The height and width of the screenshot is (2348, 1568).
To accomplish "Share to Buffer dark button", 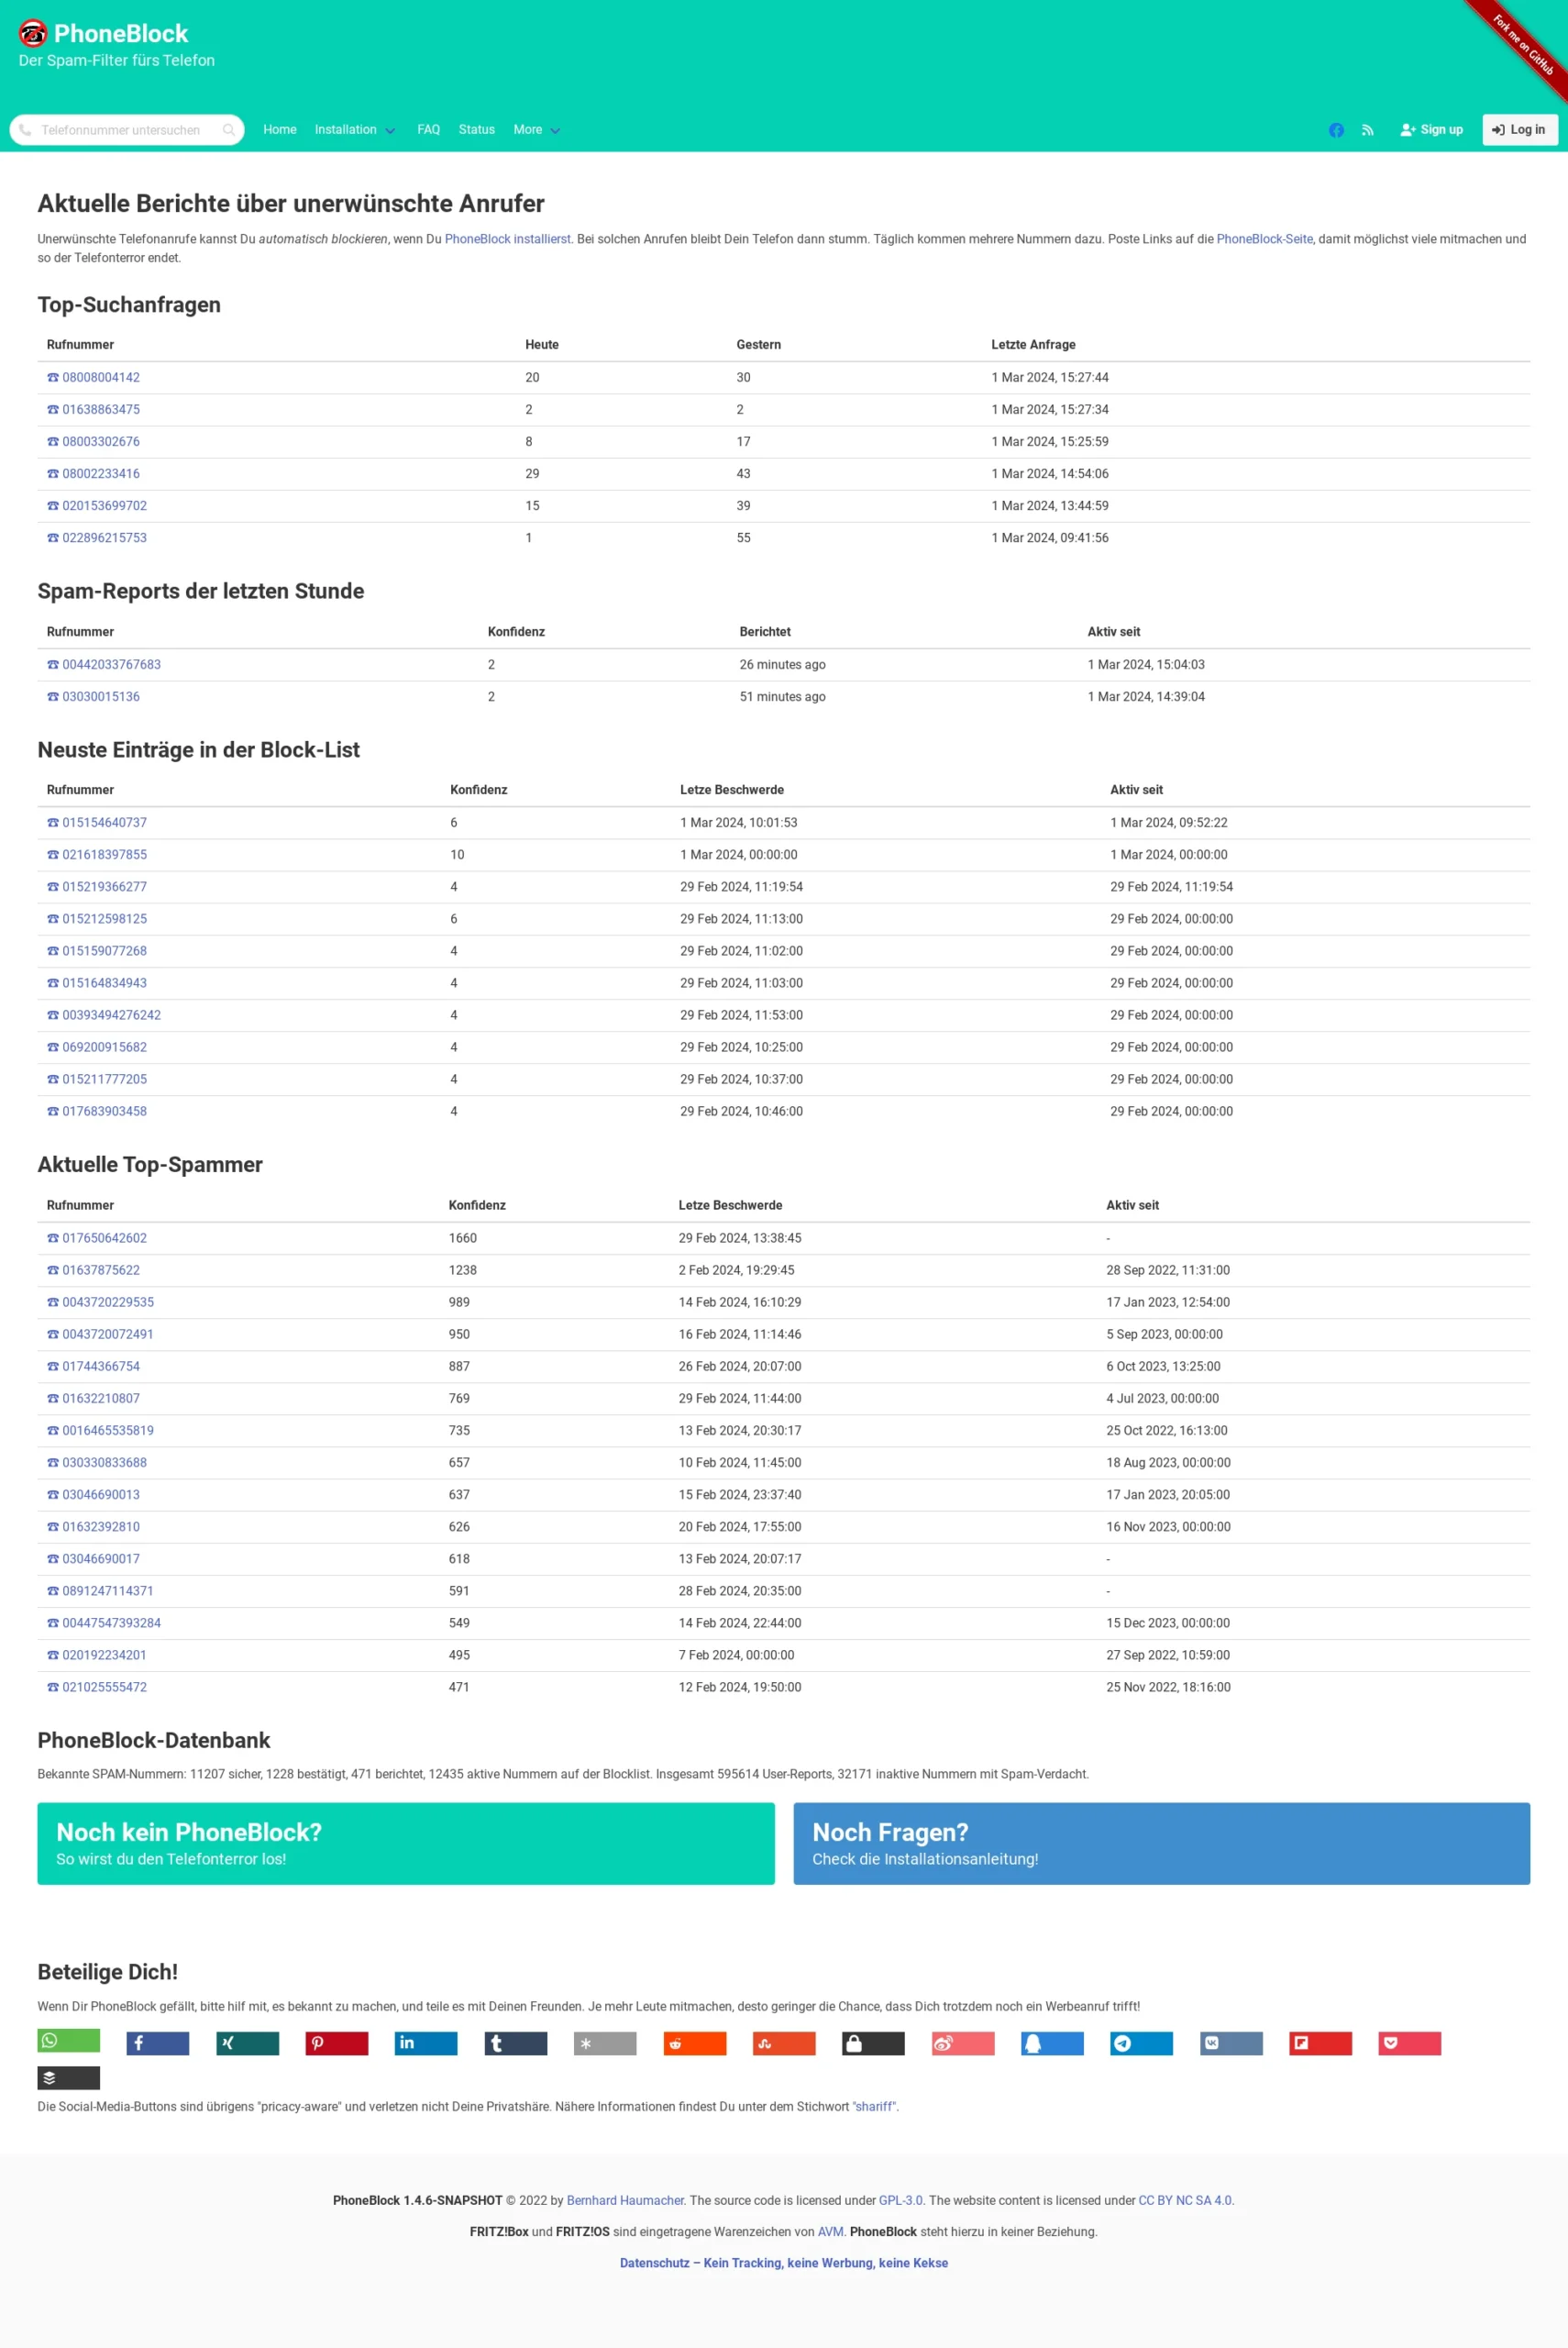I will 68,2078.
